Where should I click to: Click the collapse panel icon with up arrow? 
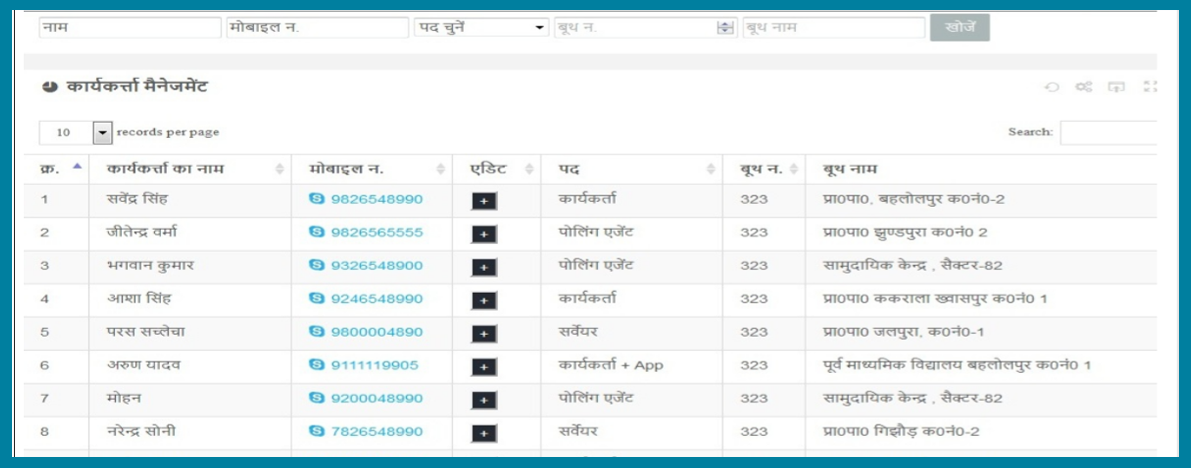tap(1116, 88)
